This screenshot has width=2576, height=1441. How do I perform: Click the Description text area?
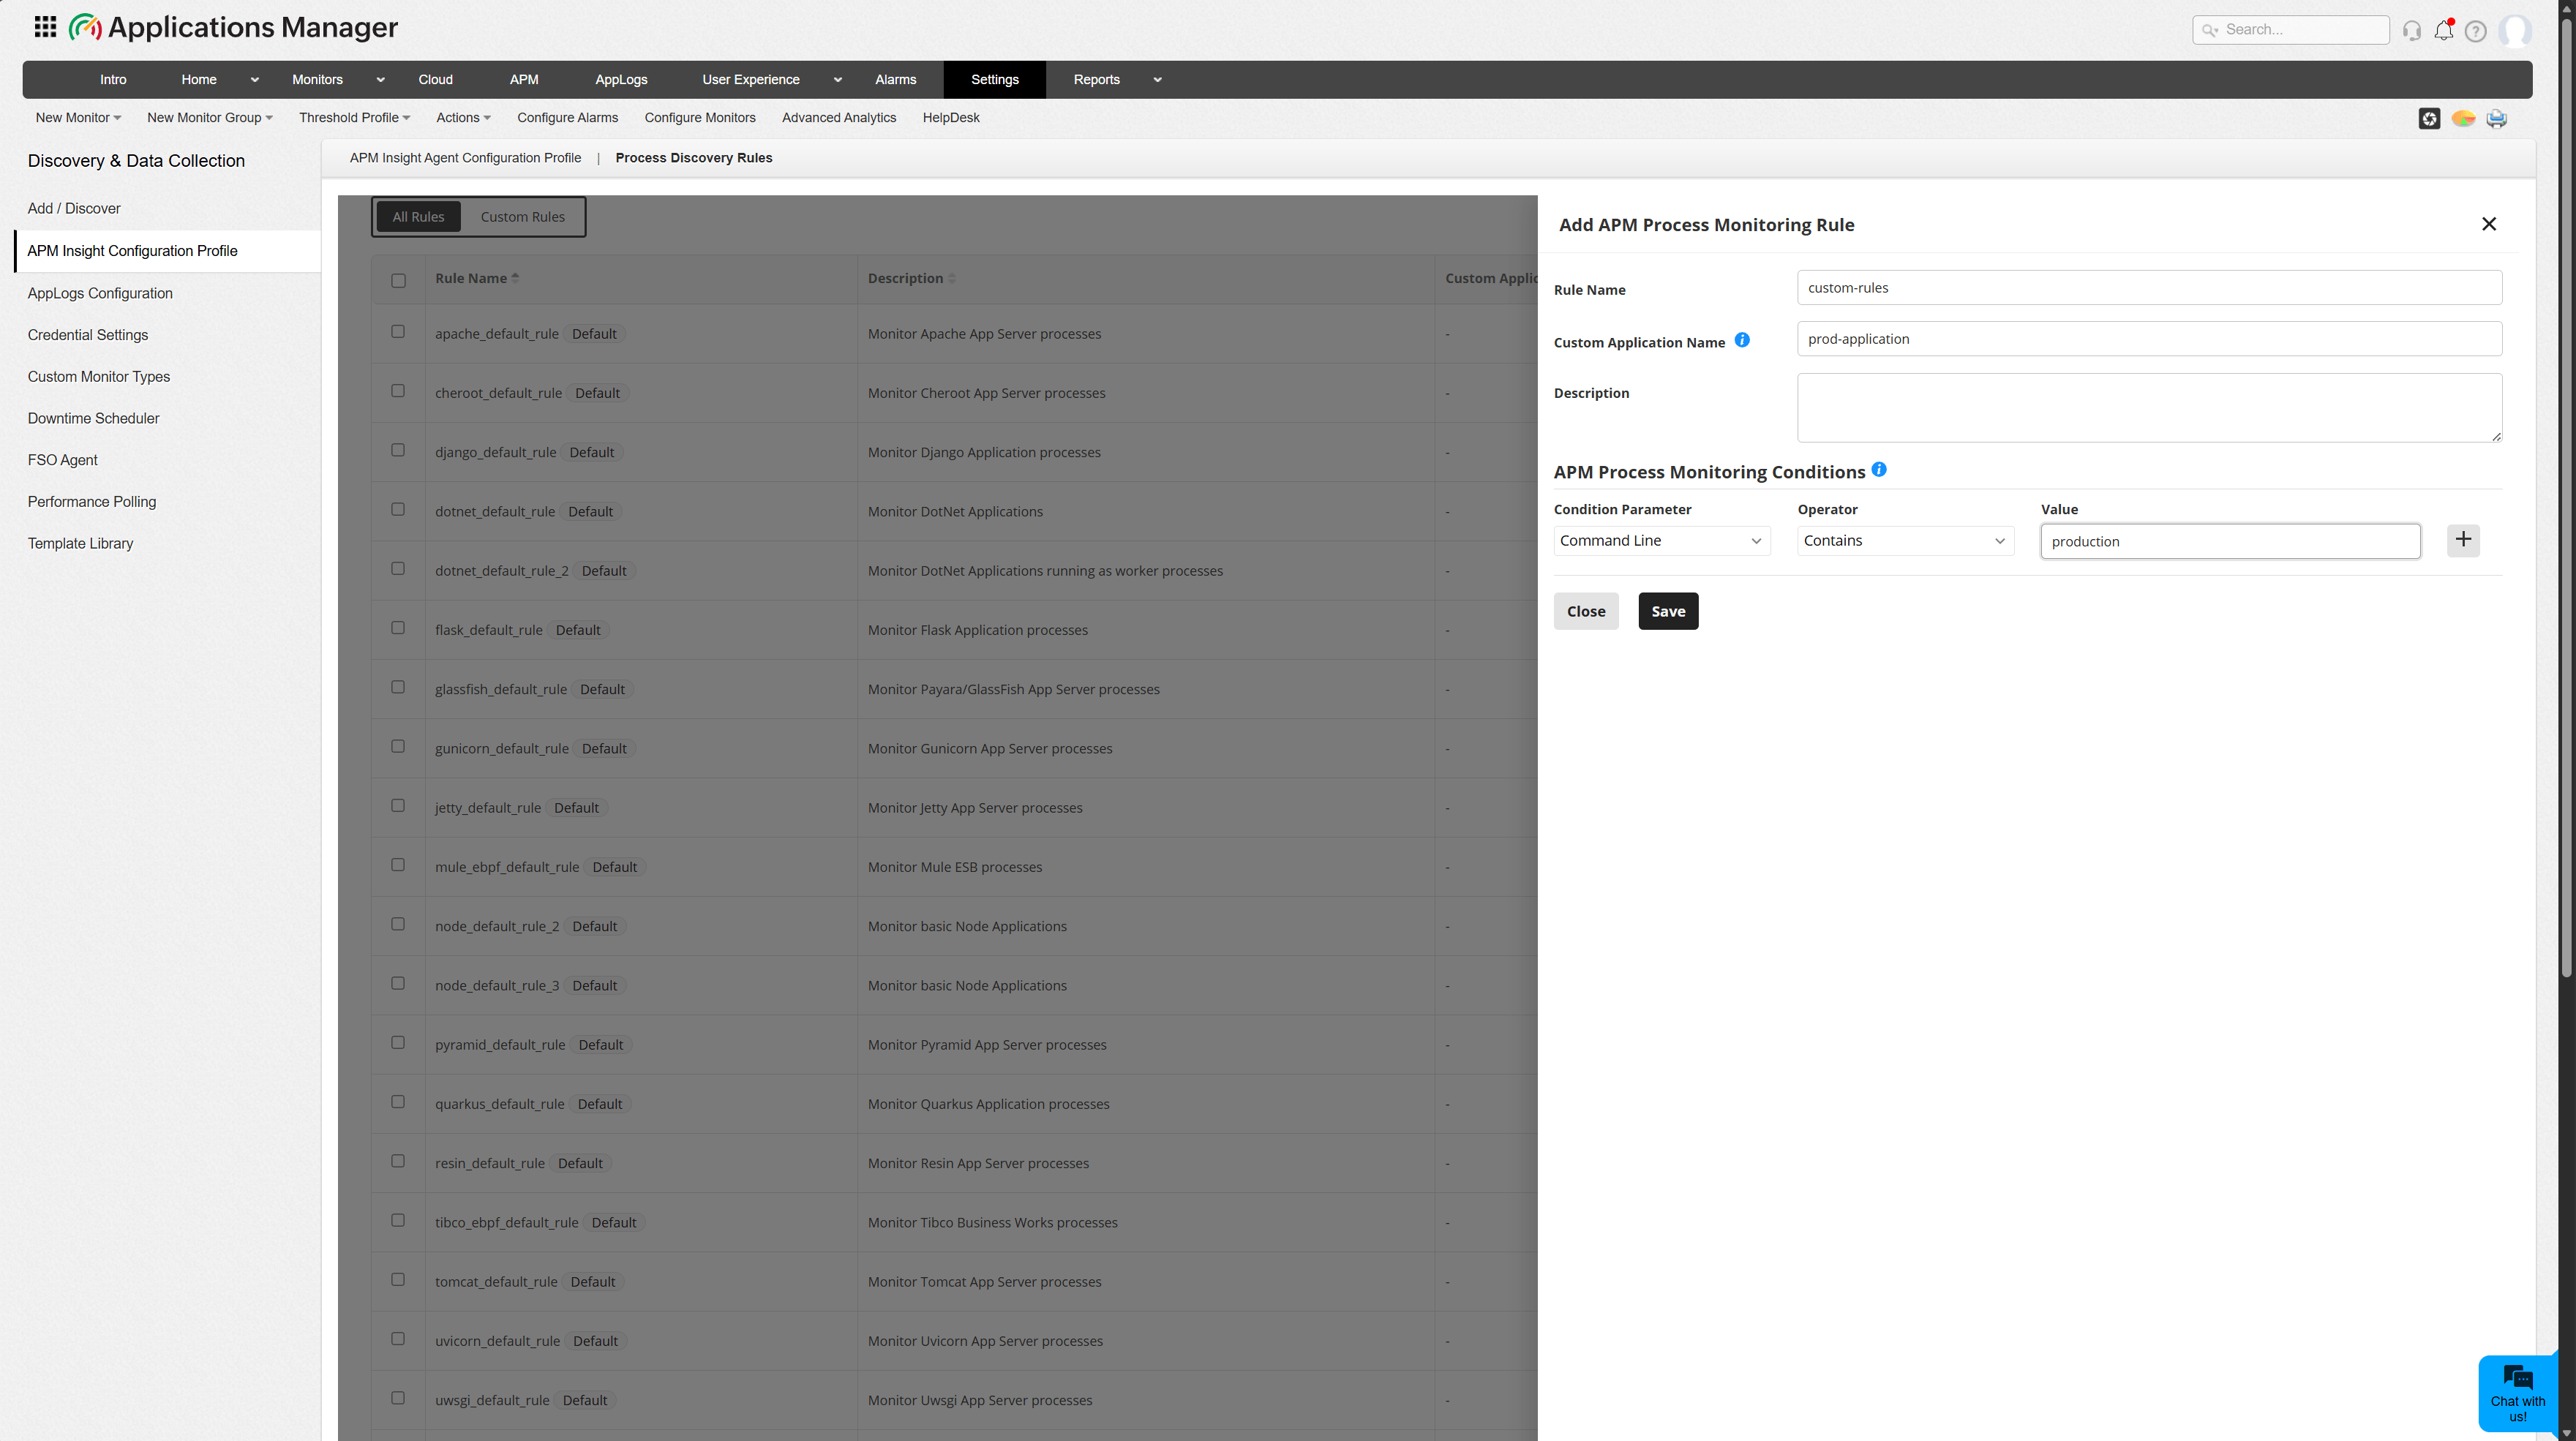click(2149, 408)
